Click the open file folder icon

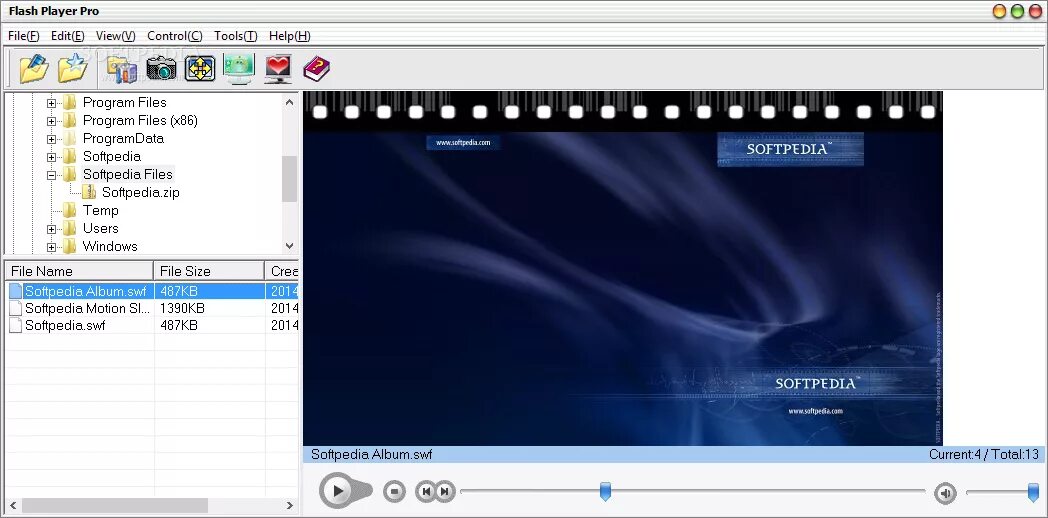(34, 68)
